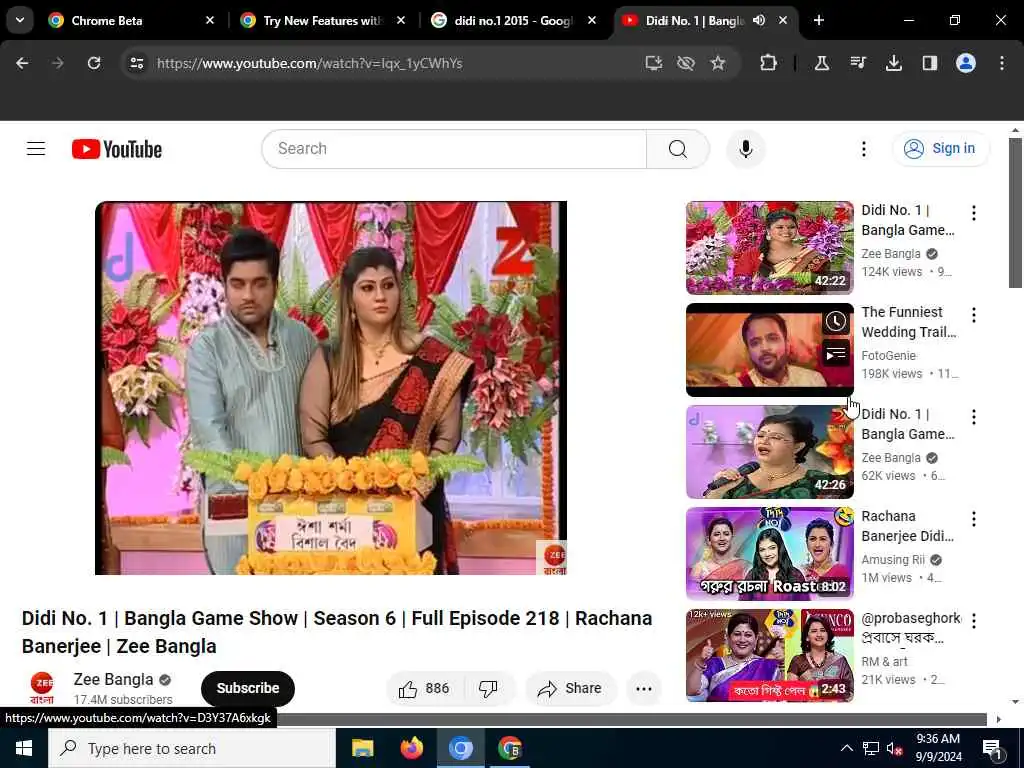Show hidden system tray icons
Image resolution: width=1024 pixels, height=768 pixels.
point(846,748)
